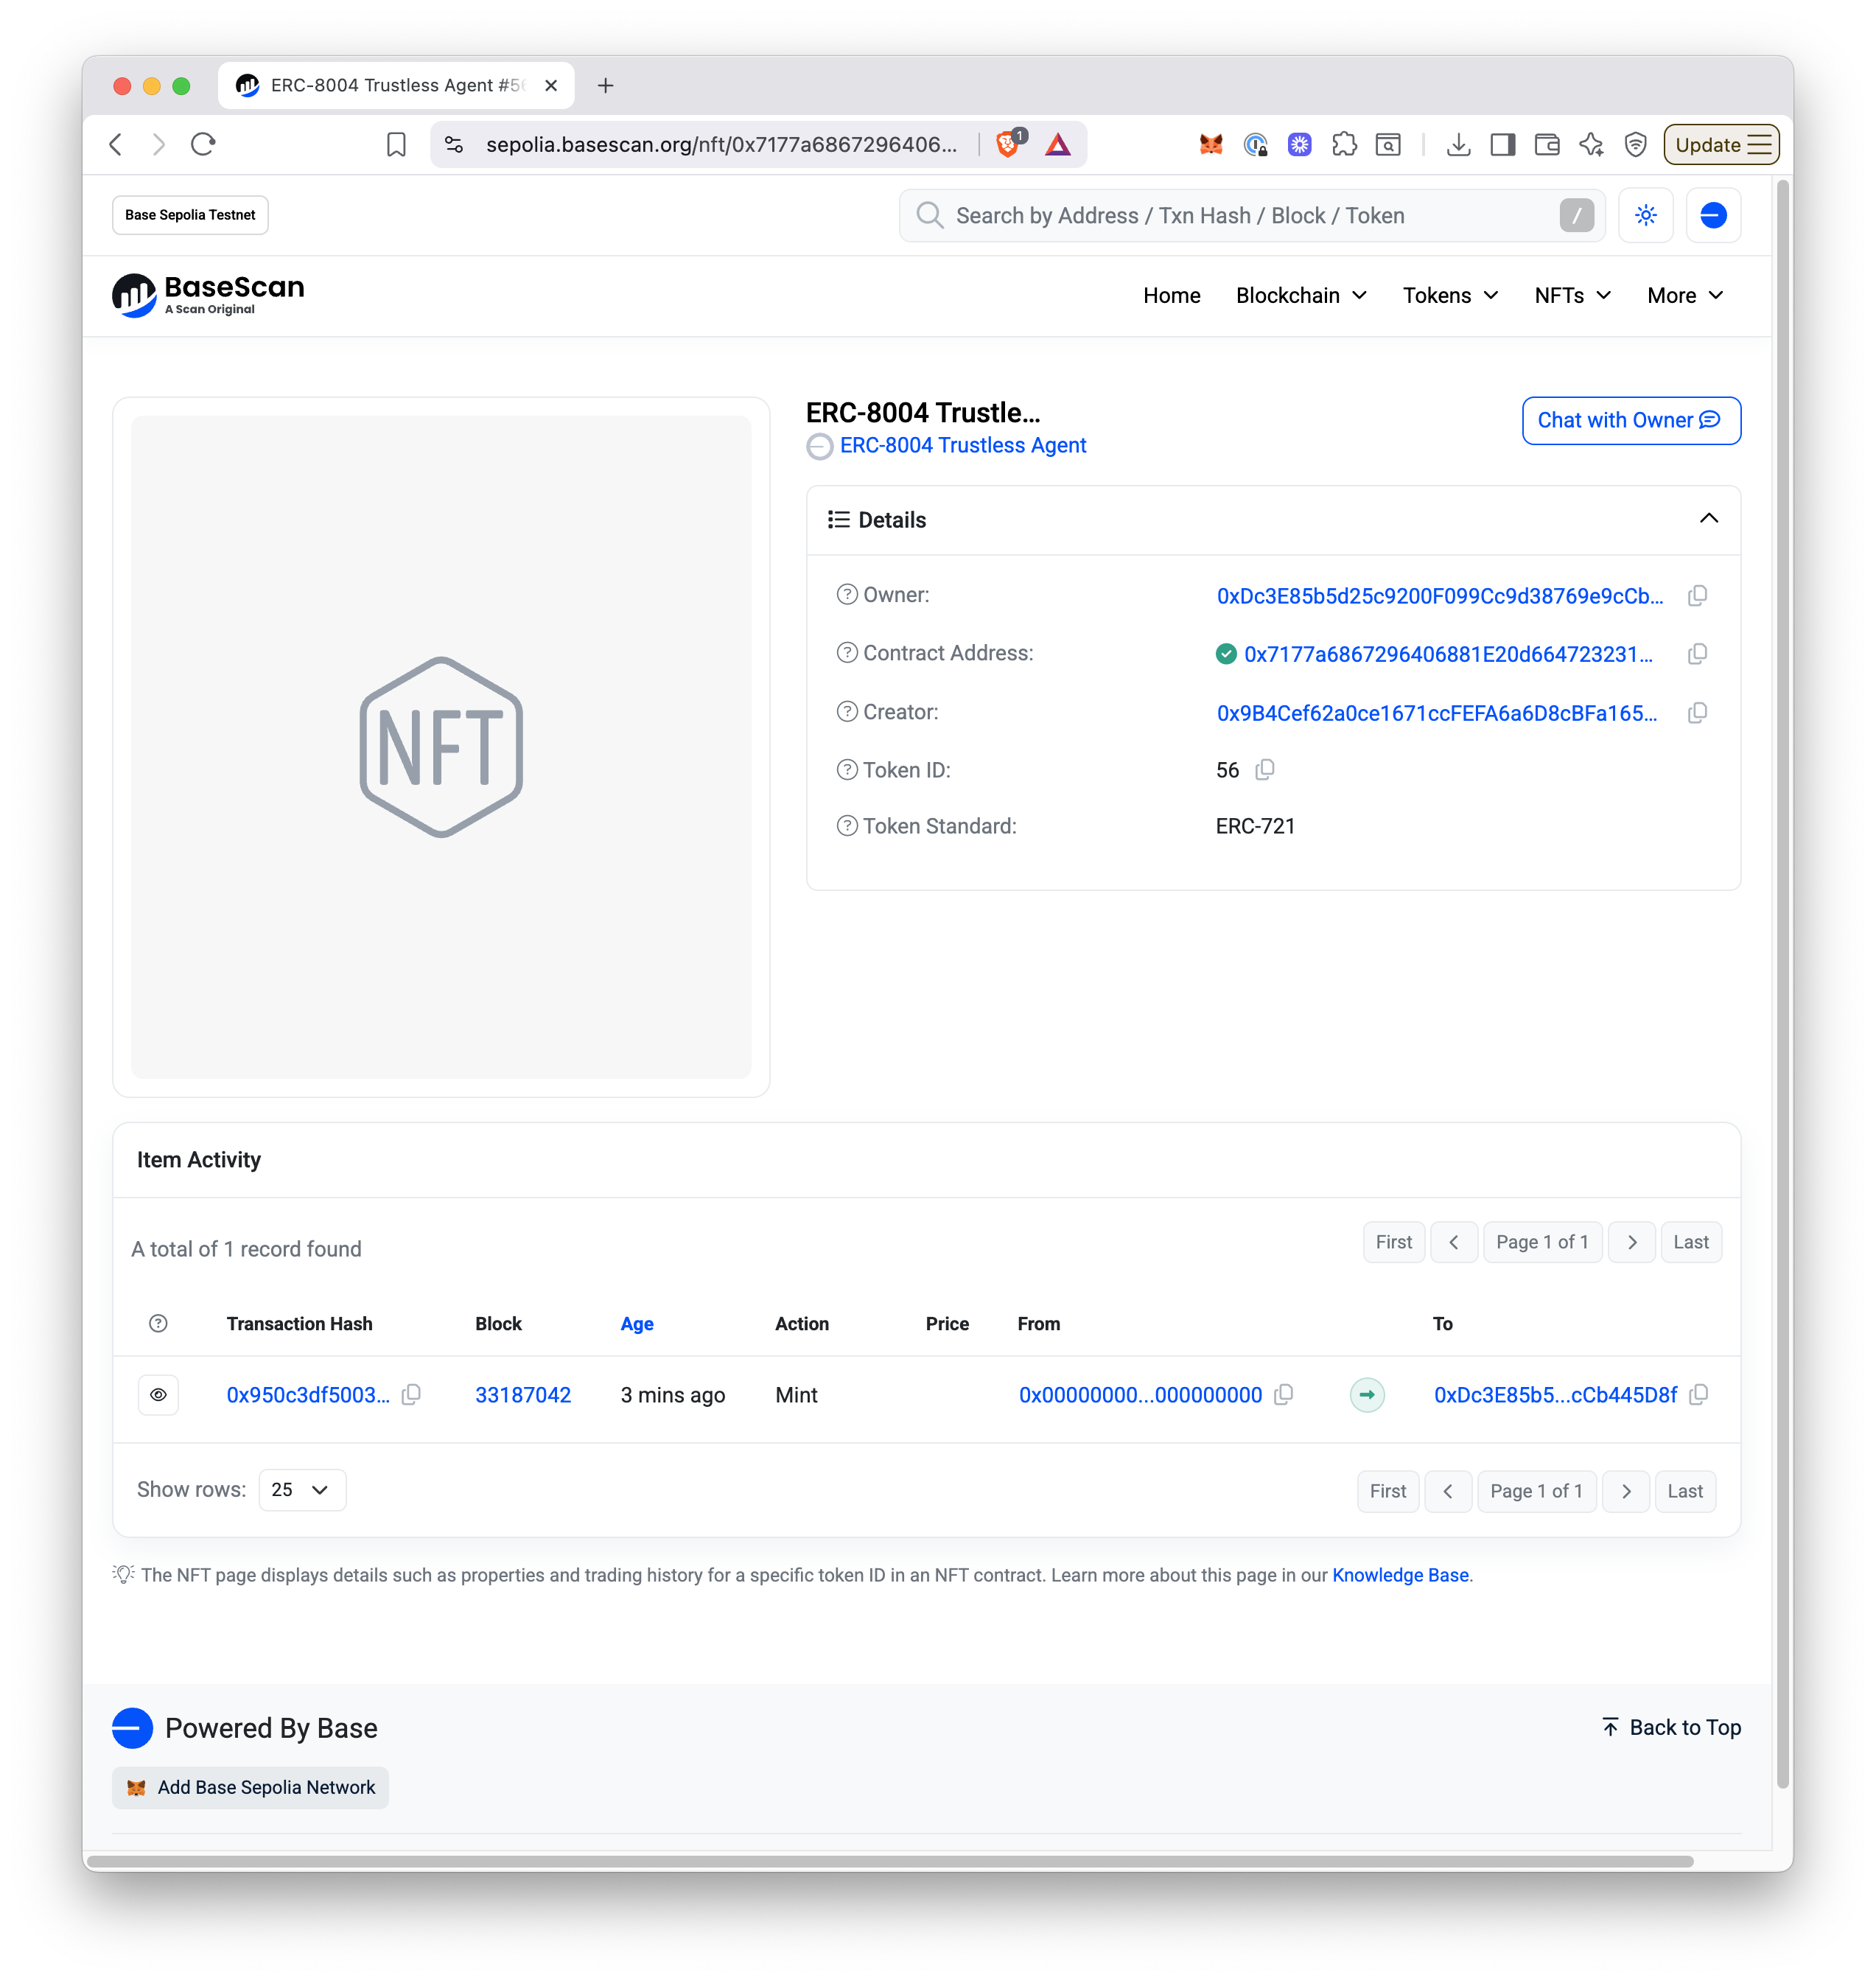Expand the Blockchain navigation menu
The image size is (1876, 1981).
(1301, 296)
